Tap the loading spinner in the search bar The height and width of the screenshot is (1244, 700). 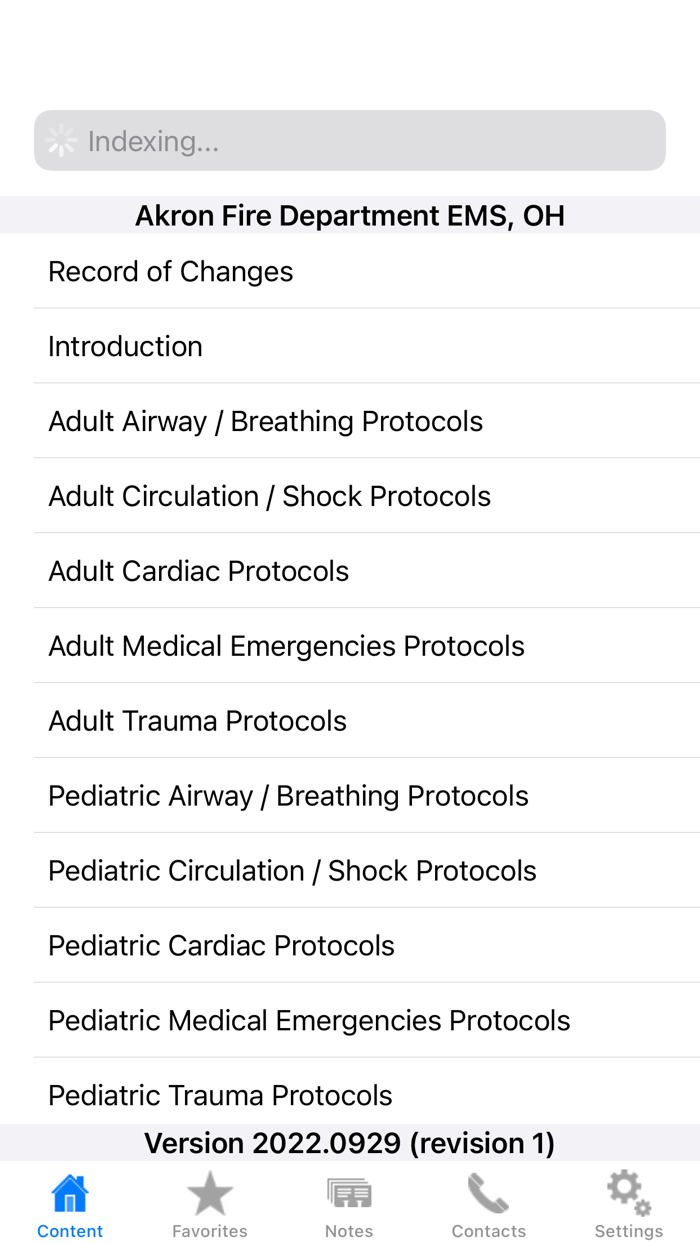[x=62, y=140]
